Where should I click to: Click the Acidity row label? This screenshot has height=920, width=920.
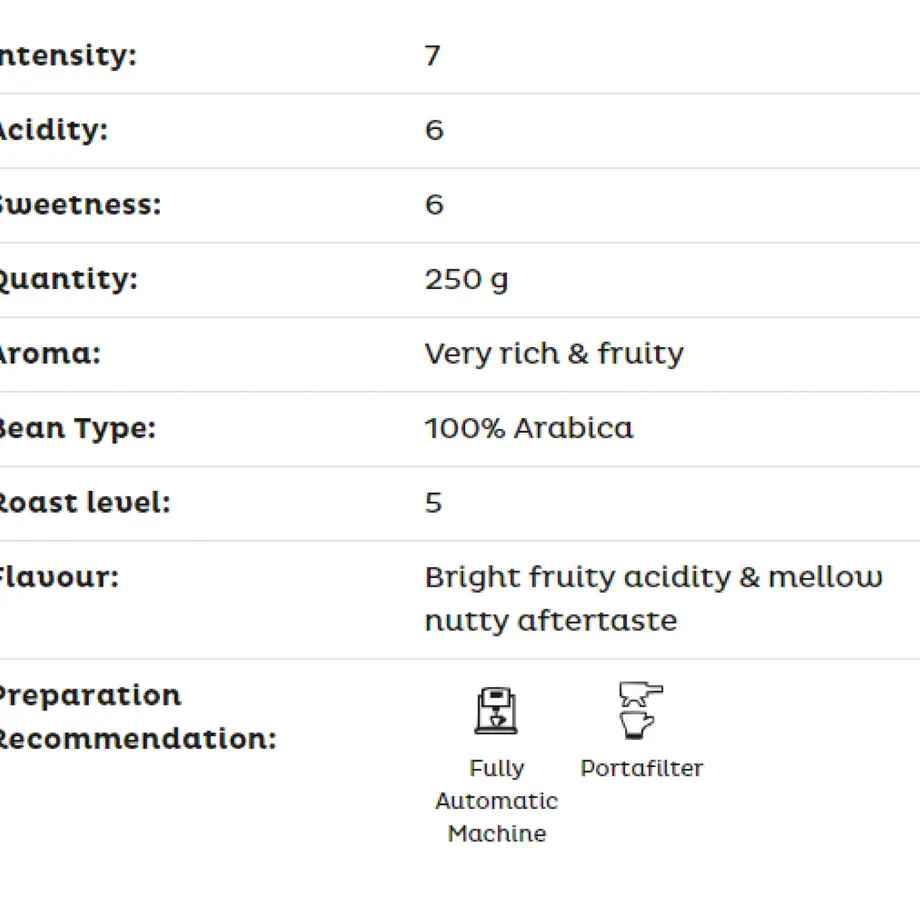click(54, 130)
